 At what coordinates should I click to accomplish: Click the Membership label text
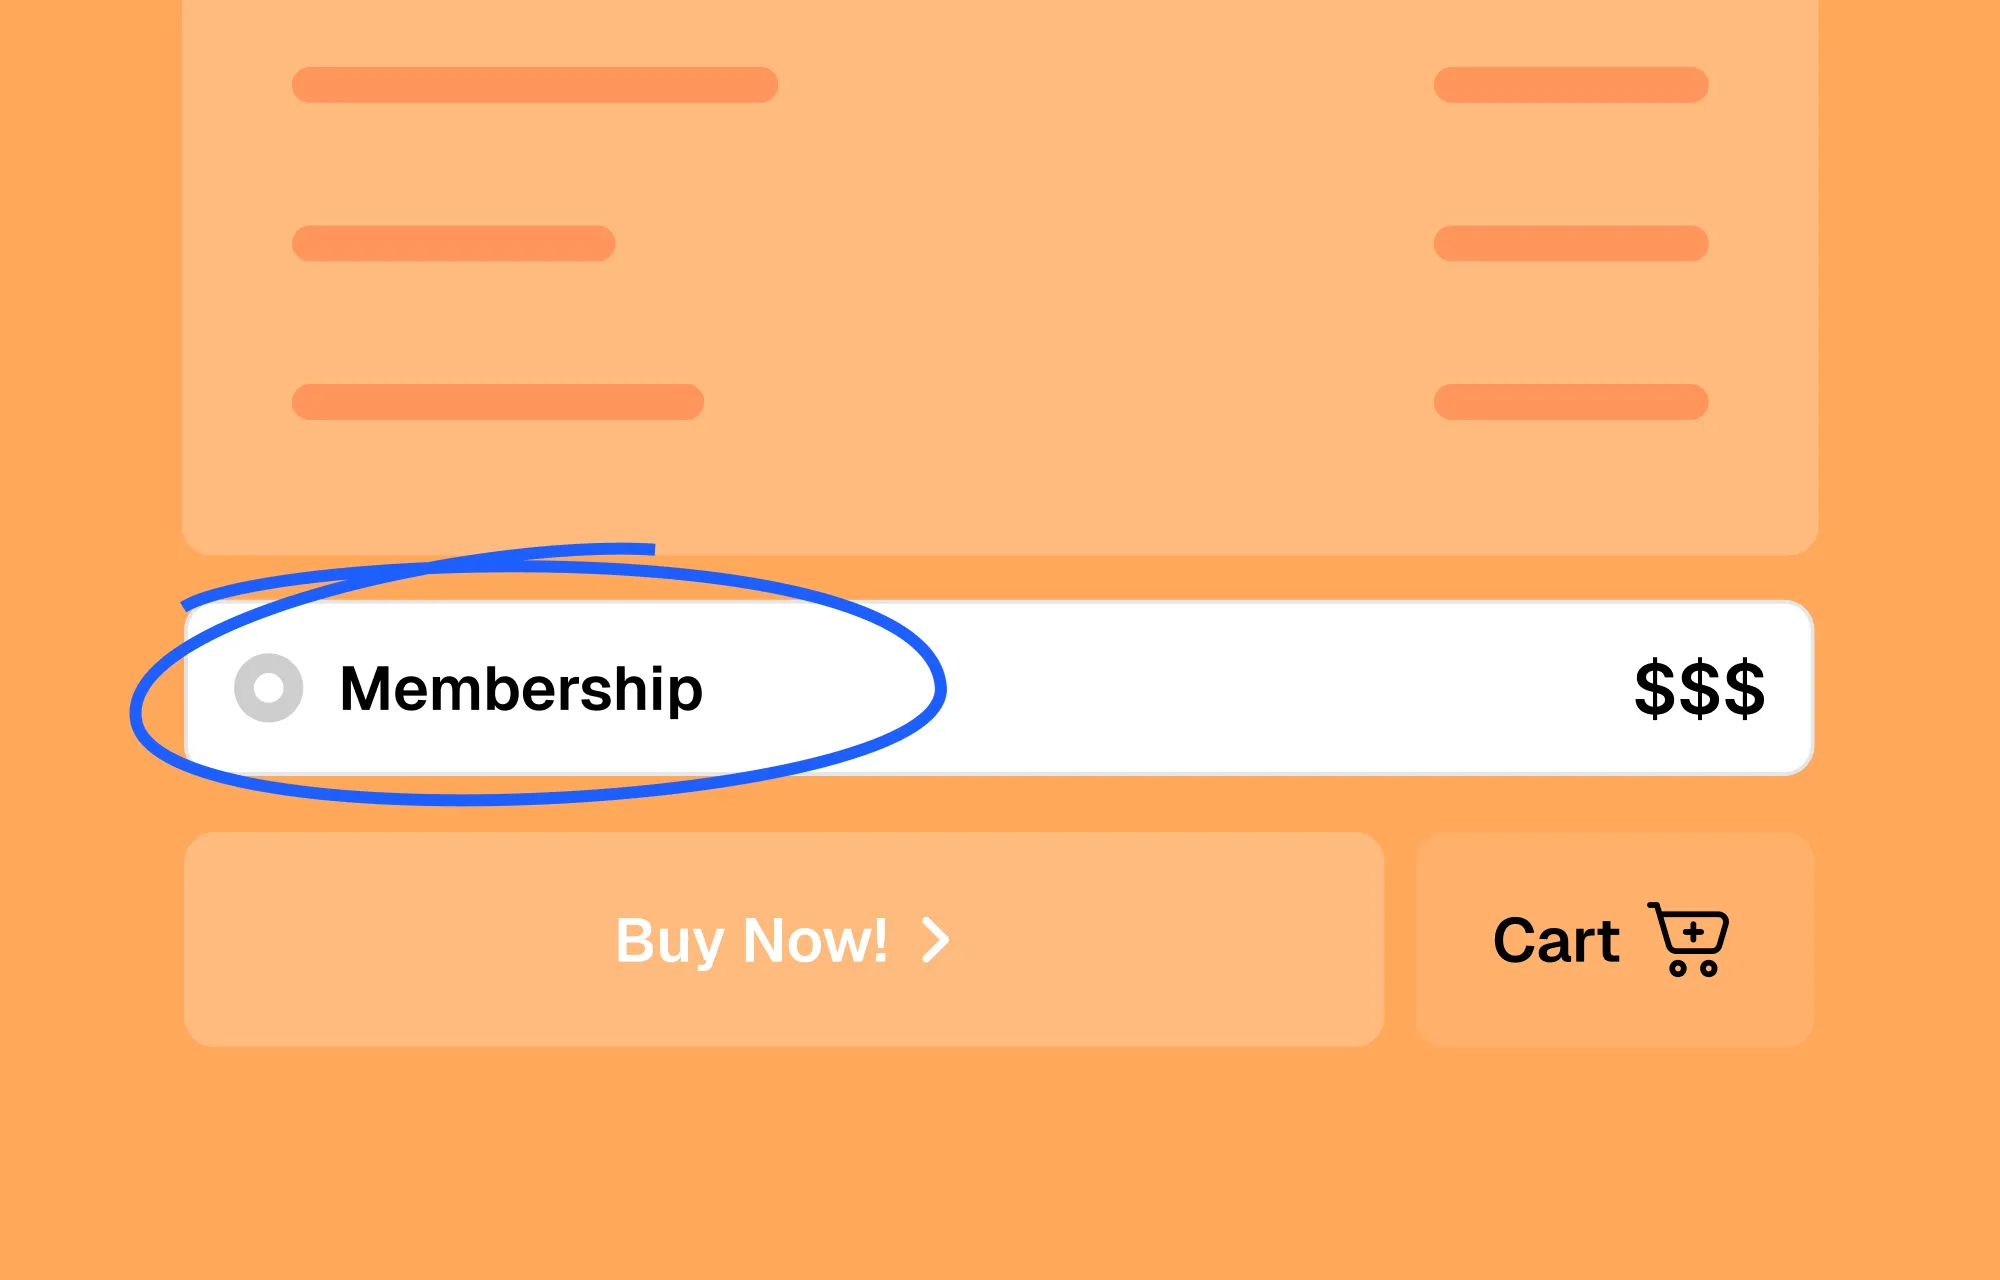coord(521,688)
